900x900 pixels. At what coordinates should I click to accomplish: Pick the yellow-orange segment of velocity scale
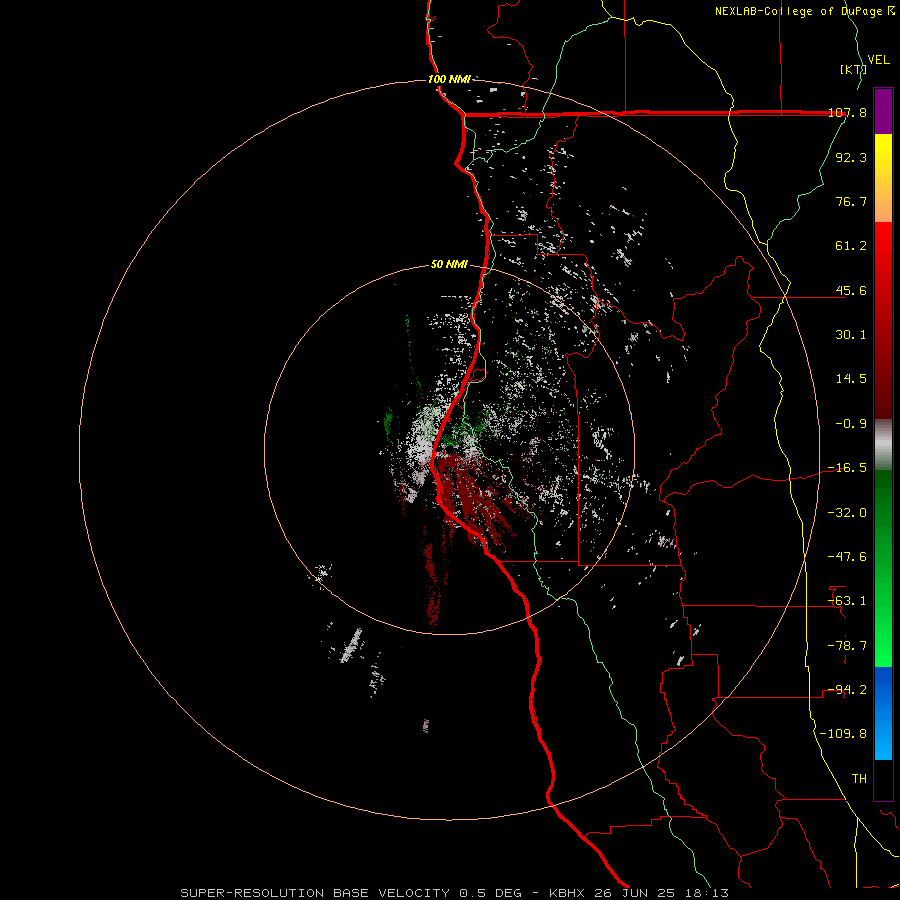tap(883, 178)
